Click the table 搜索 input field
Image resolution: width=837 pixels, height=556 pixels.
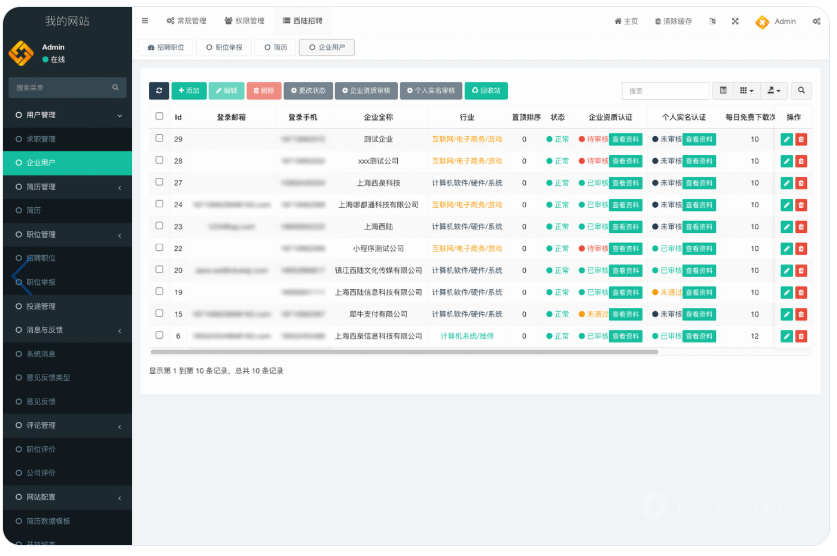coord(665,91)
